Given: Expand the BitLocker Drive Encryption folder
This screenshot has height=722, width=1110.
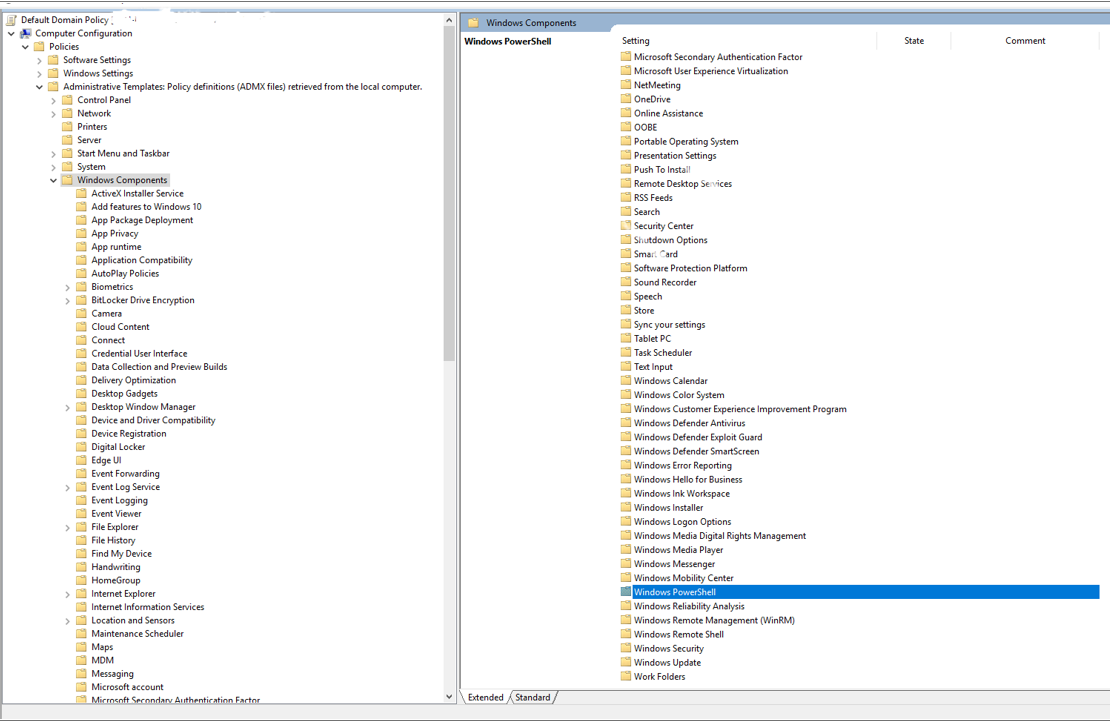Looking at the screenshot, I should (68, 301).
